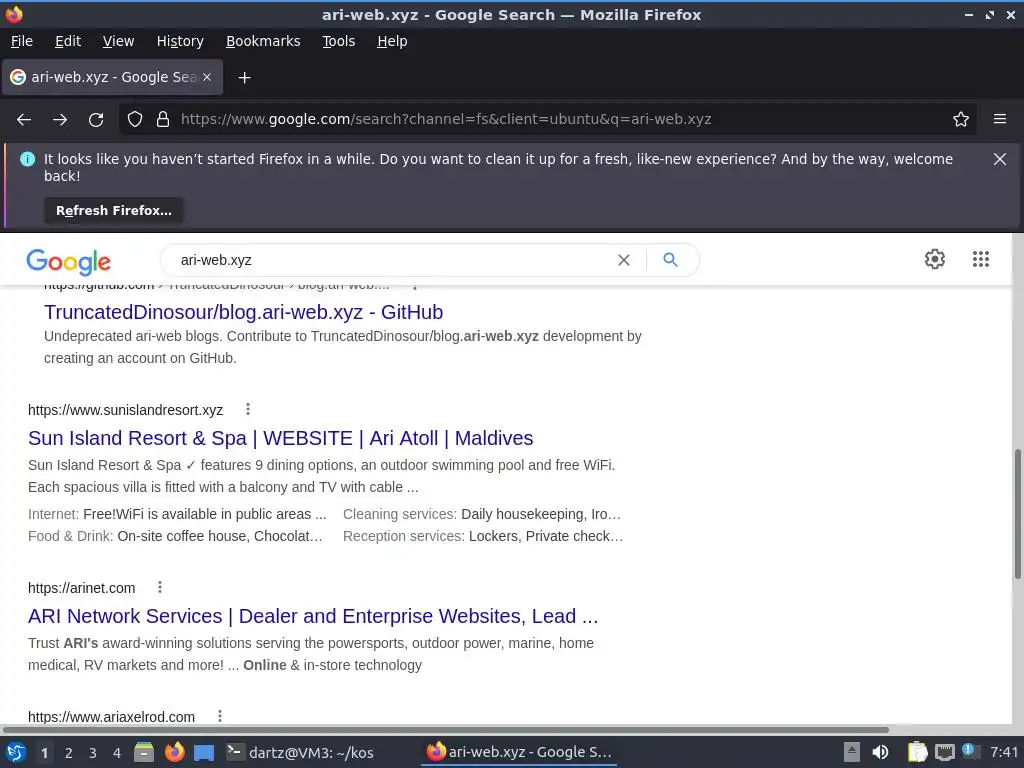Click the https://www.ariaxelrod.com URL text
1024x768 pixels.
click(112, 717)
